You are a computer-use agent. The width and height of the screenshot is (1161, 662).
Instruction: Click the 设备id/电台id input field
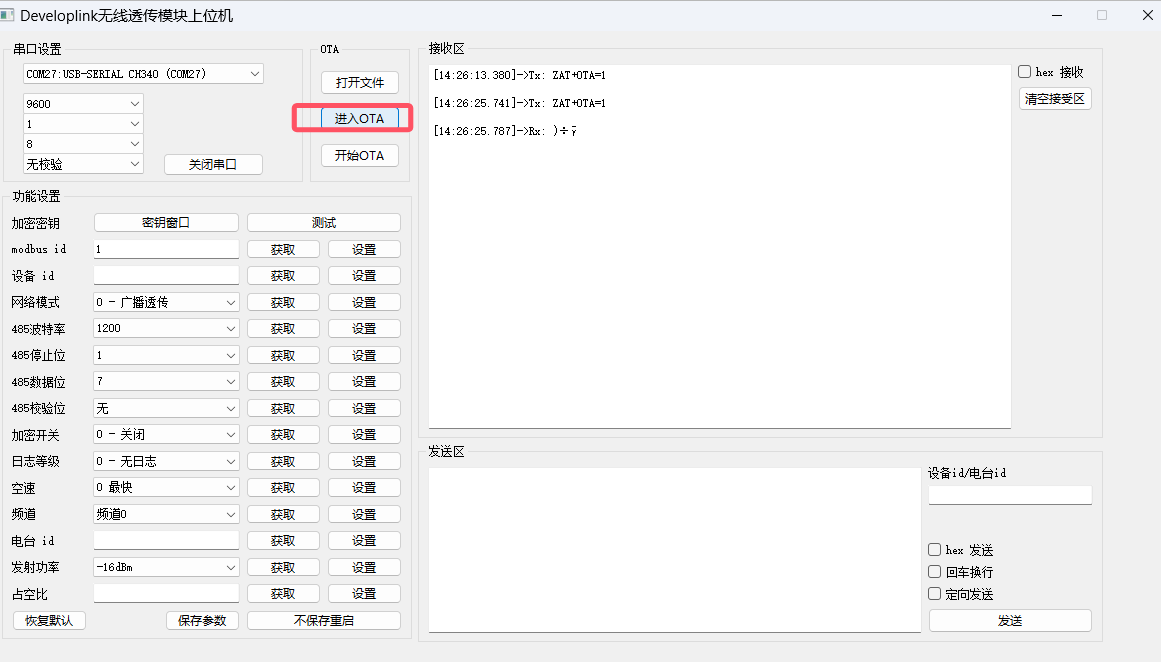pyautogui.click(x=1010, y=495)
